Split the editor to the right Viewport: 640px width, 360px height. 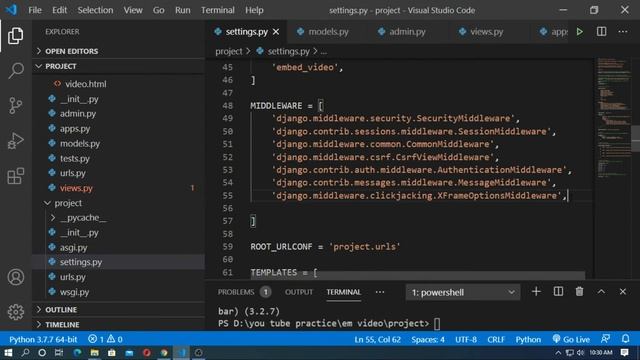click(x=601, y=31)
